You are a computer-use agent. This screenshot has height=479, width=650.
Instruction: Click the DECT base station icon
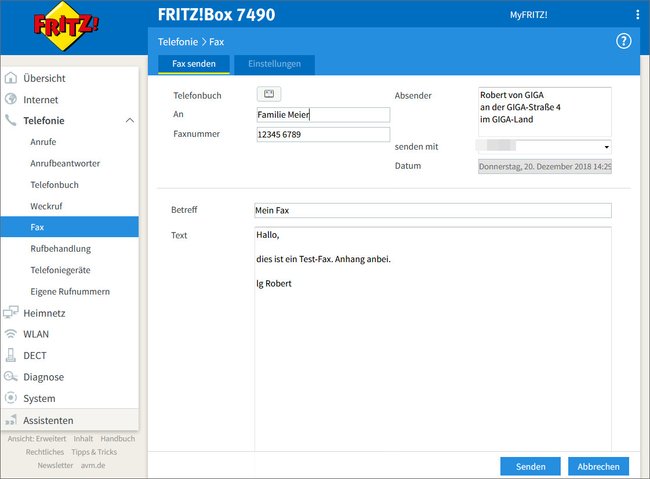pos(11,355)
